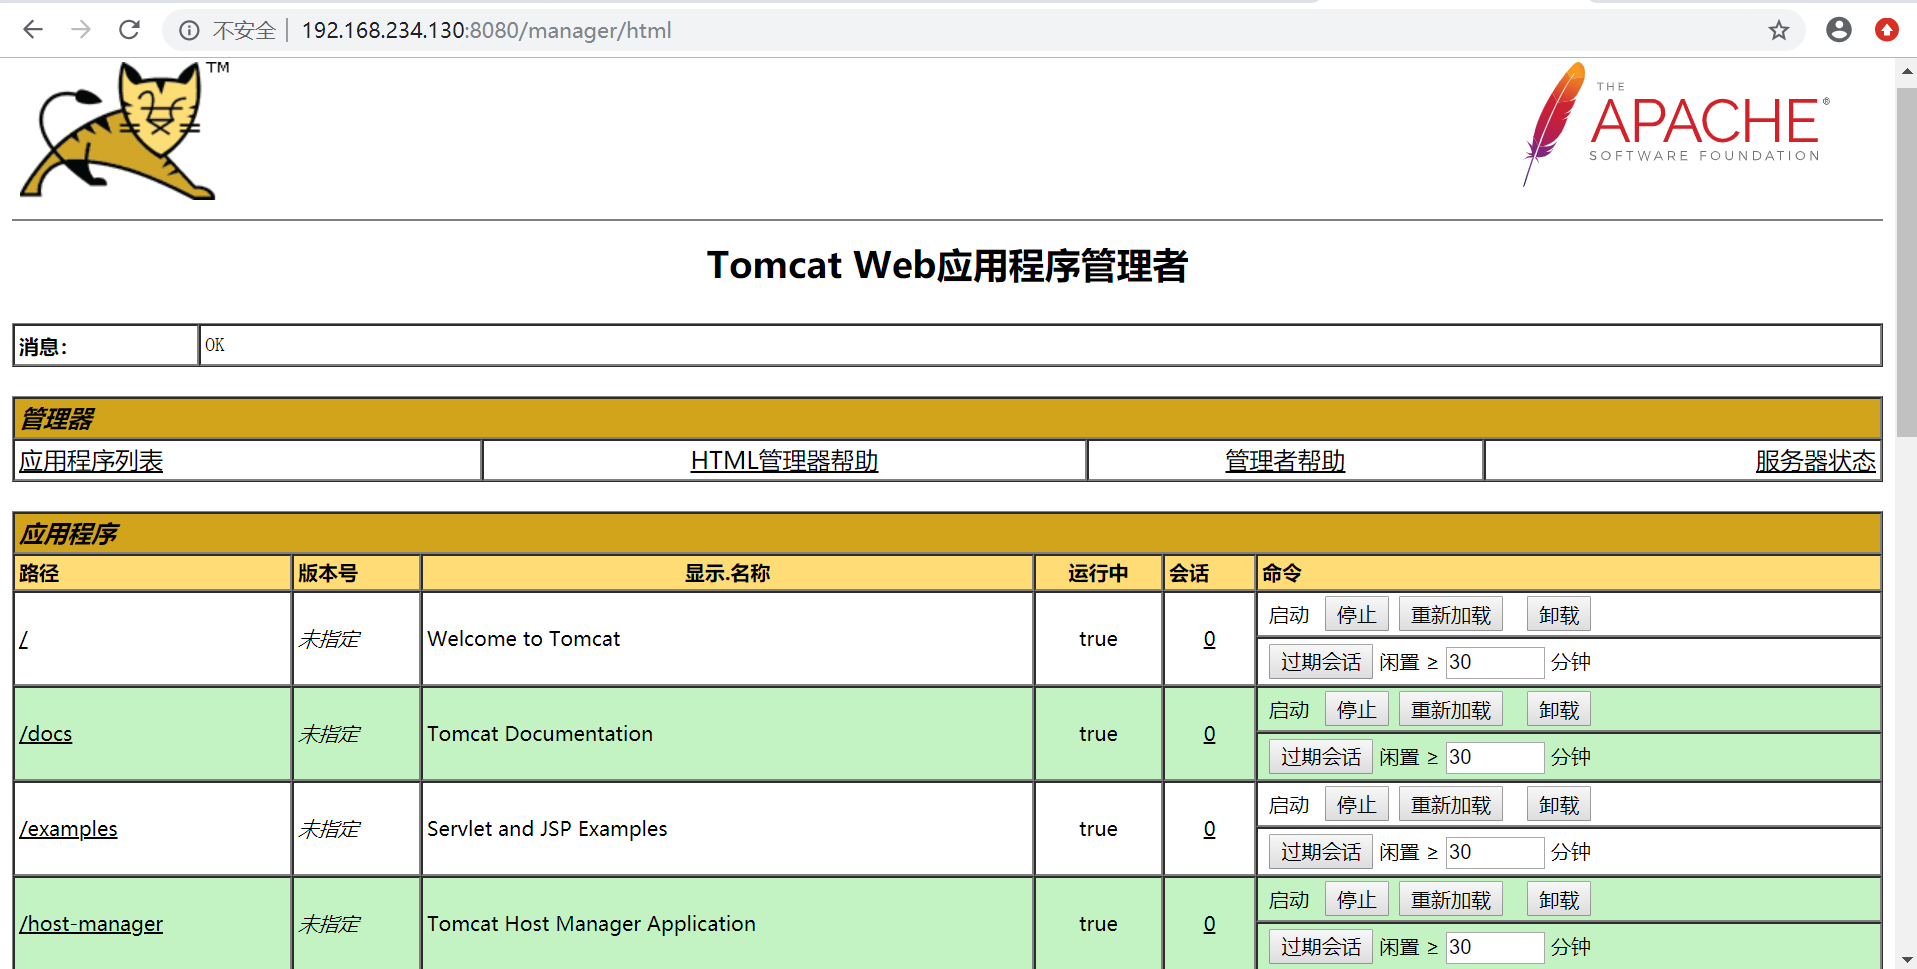Viewport: 1917px width, 969px height.
Task: Open the 管理者帮助 link
Action: (x=1285, y=461)
